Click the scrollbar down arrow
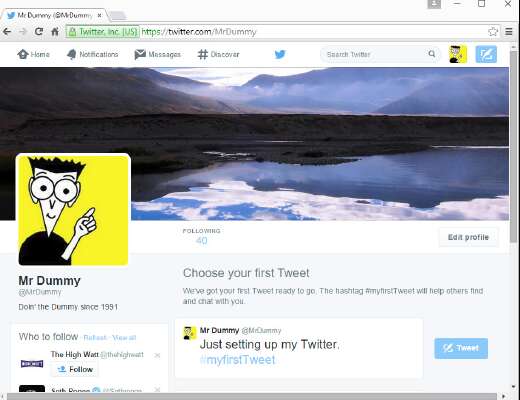The image size is (520, 400). (514, 387)
